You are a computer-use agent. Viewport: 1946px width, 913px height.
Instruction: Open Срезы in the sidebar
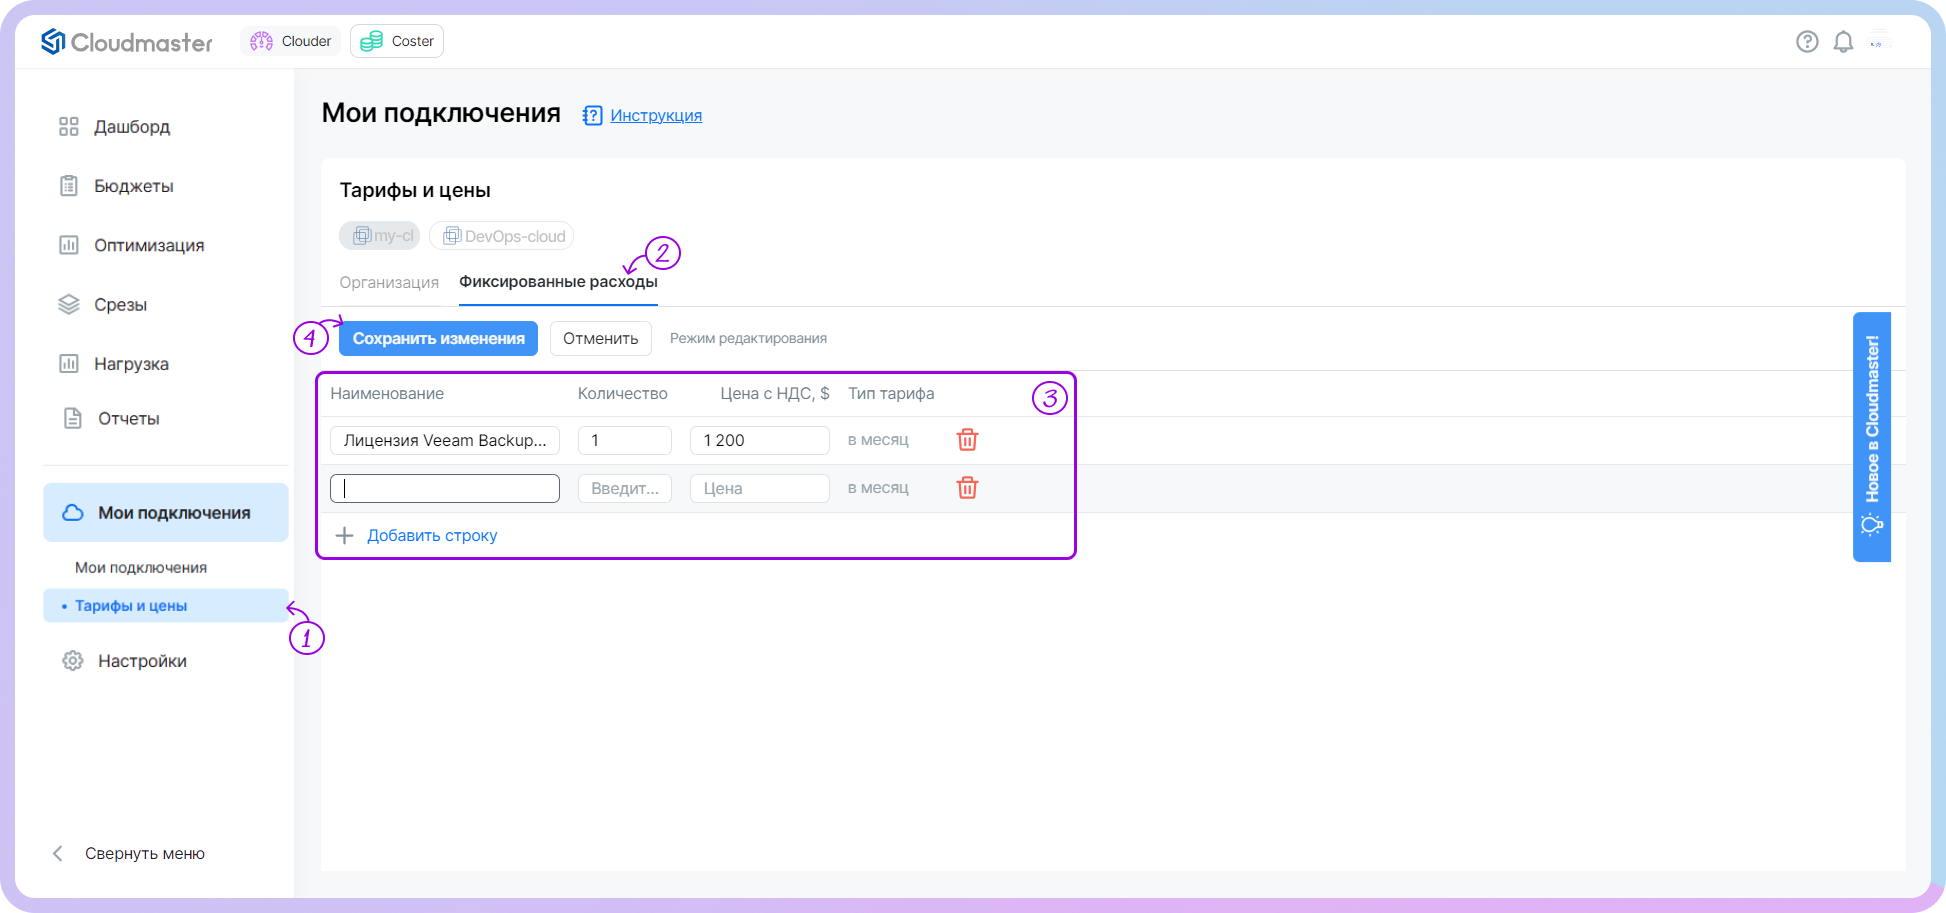(x=120, y=305)
